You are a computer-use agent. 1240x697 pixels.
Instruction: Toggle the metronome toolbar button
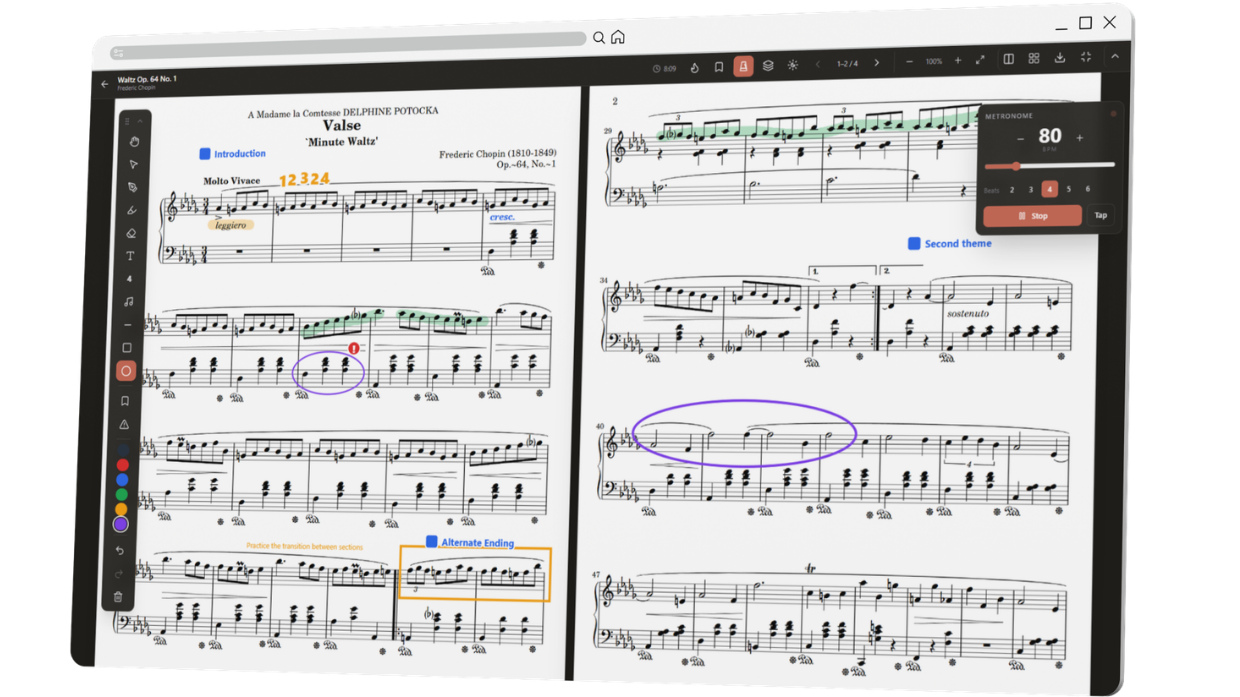pos(743,66)
